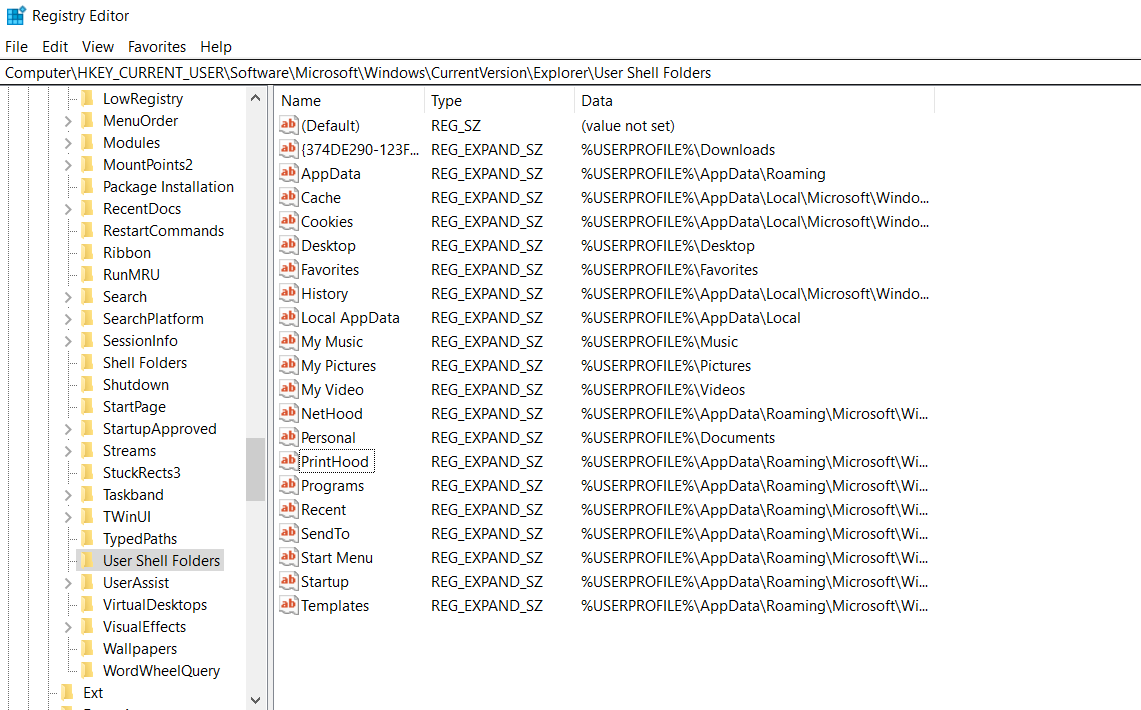The width and height of the screenshot is (1141, 710).
Task: Select the Shell Folders key
Action: point(145,362)
